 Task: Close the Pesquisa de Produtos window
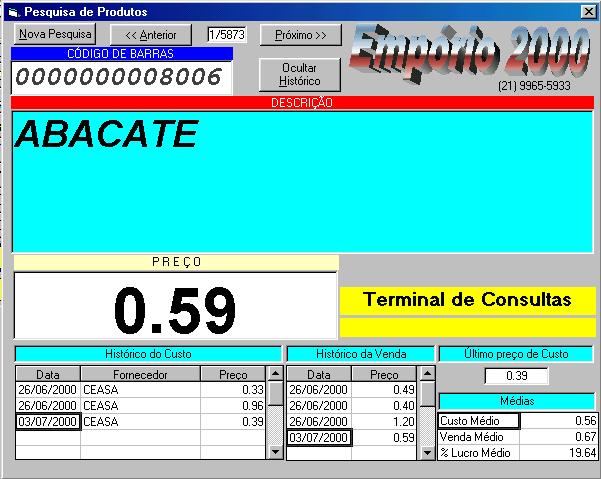pos(587,11)
